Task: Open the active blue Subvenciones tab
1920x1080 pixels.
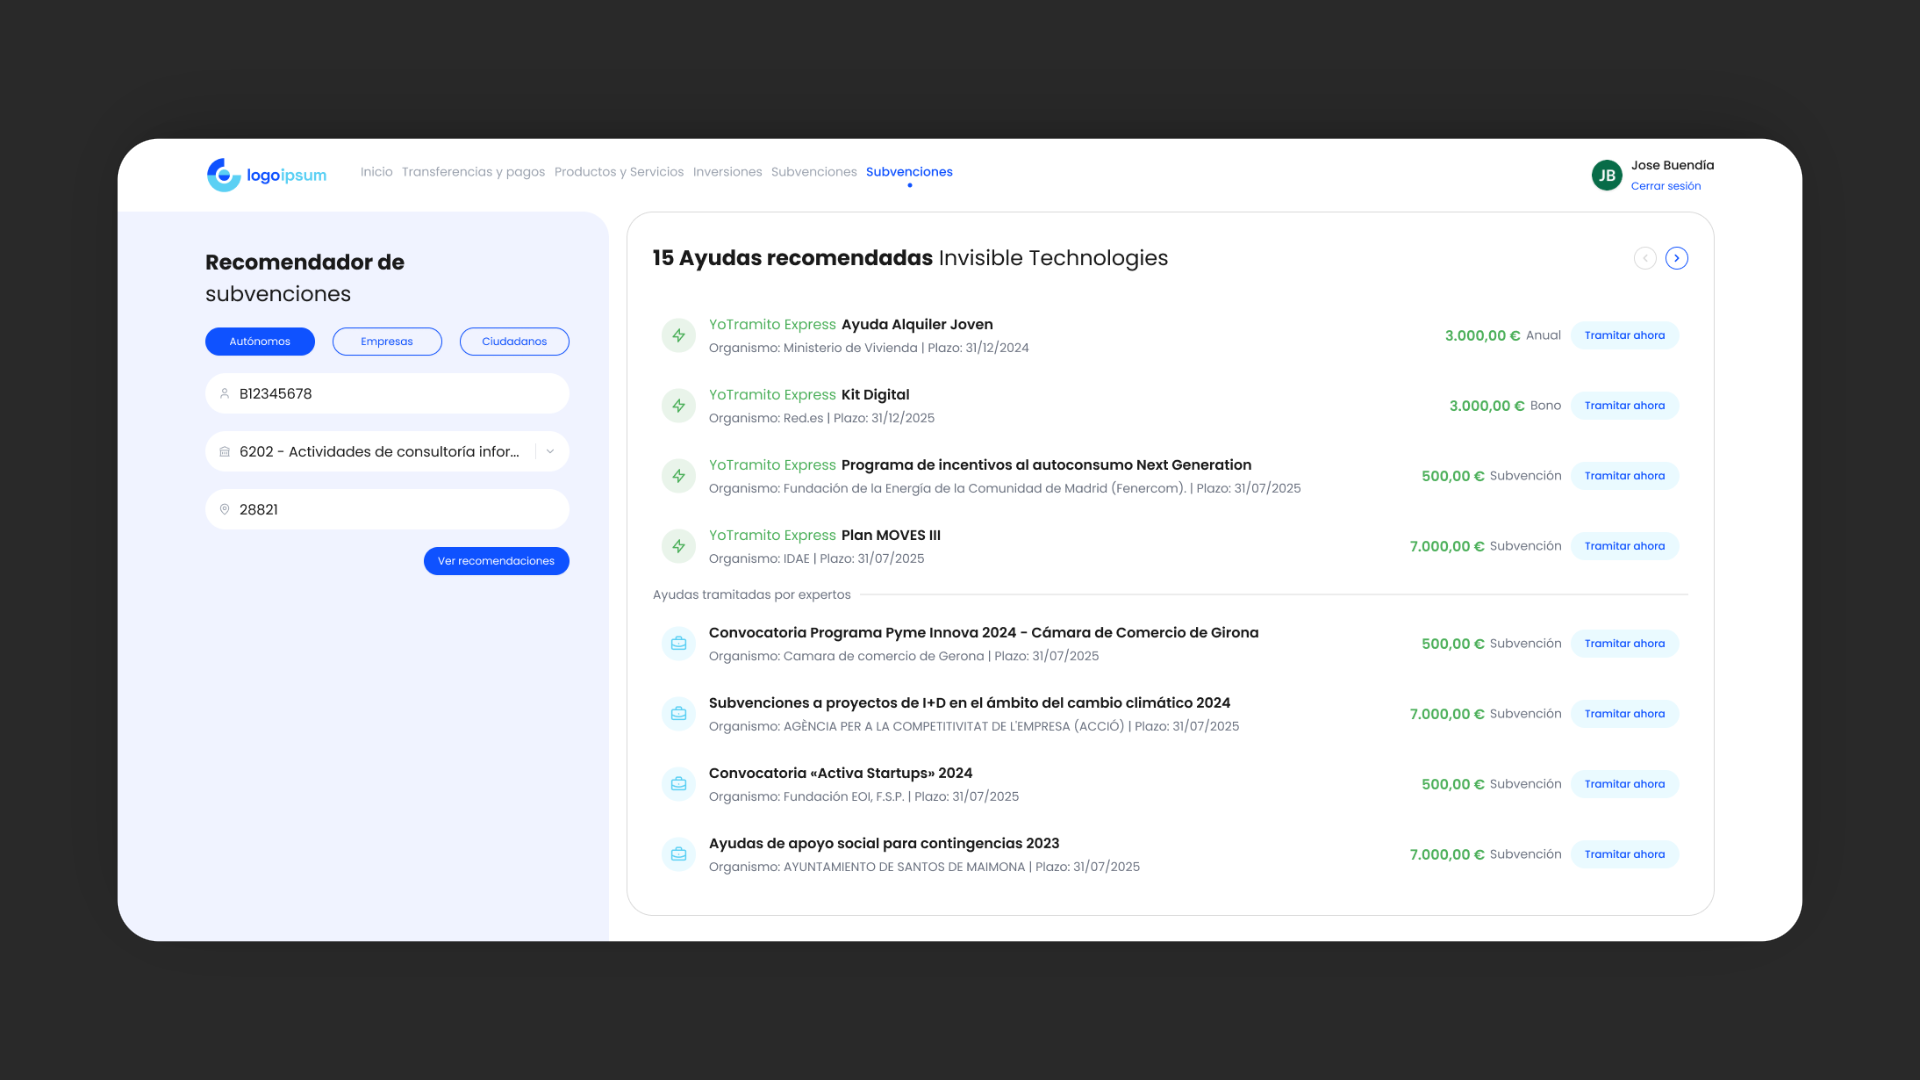Action: click(x=909, y=172)
